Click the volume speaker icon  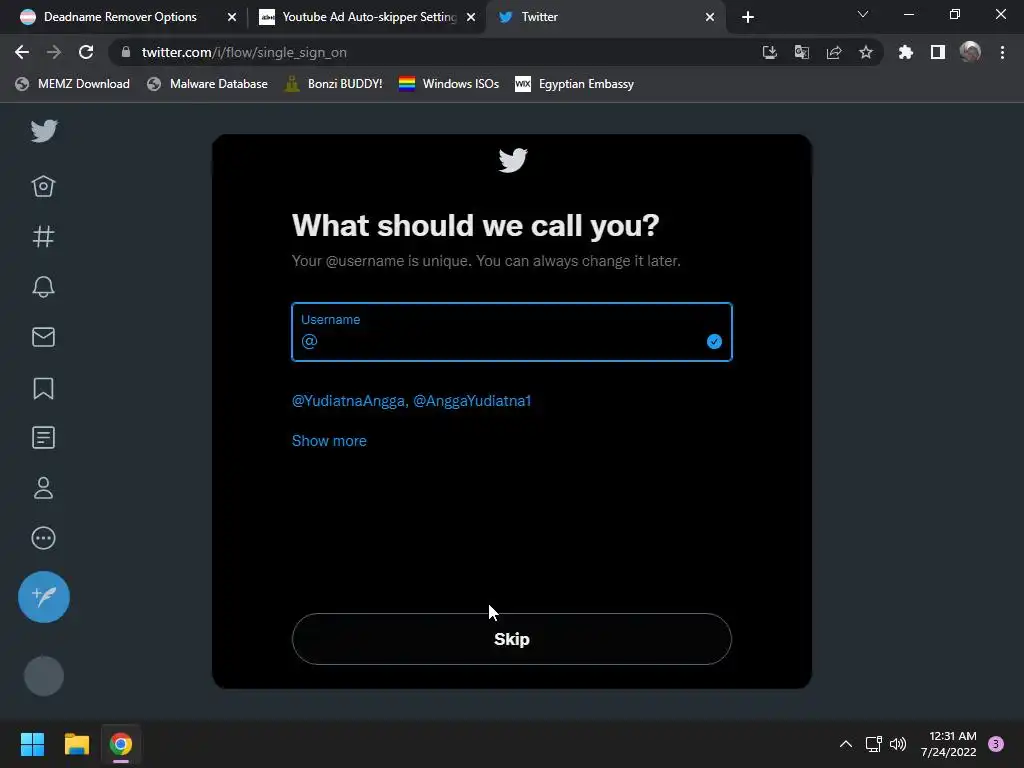pyautogui.click(x=898, y=744)
